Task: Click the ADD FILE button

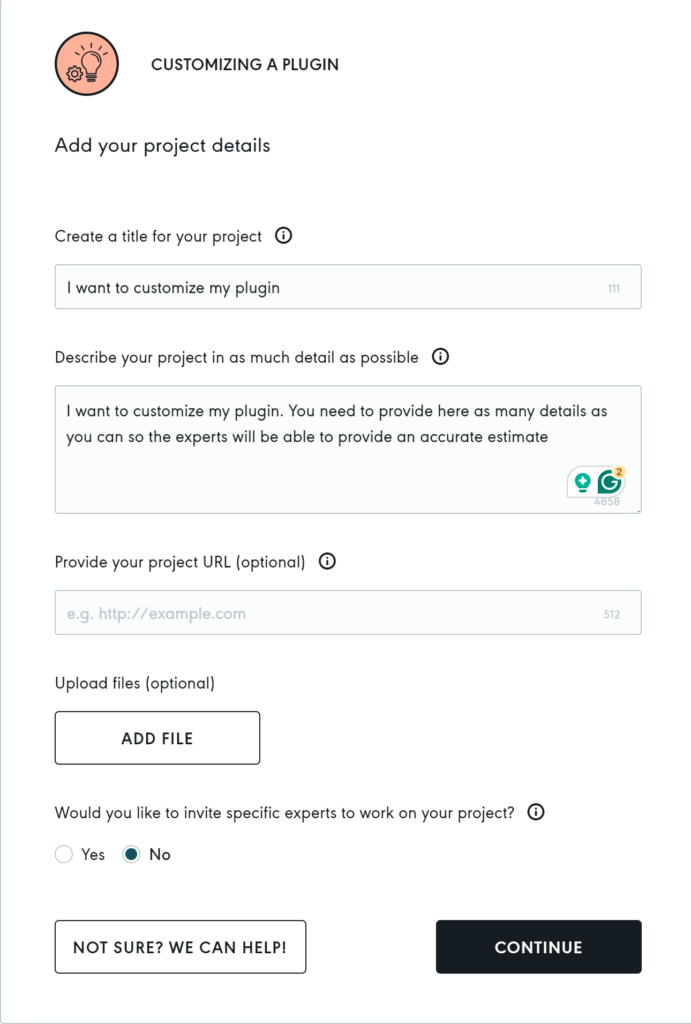Action: tap(157, 737)
